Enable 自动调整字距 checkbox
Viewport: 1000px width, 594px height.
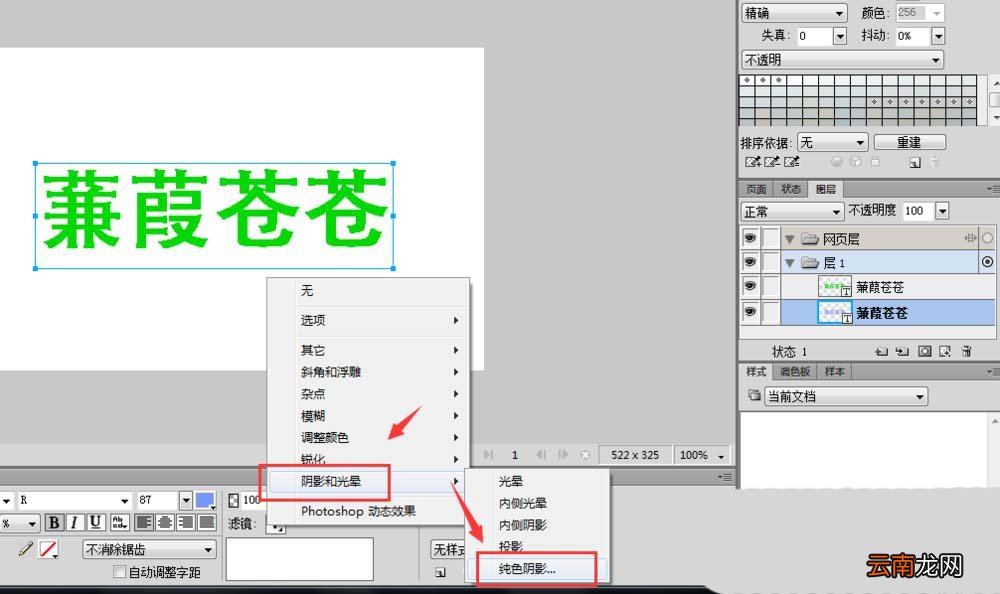119,572
